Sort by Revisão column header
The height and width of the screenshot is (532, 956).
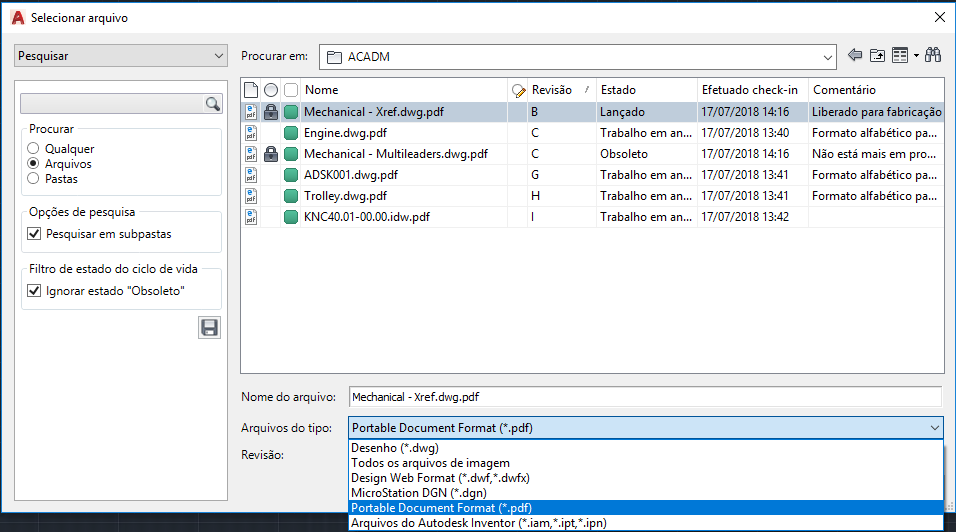coord(562,90)
